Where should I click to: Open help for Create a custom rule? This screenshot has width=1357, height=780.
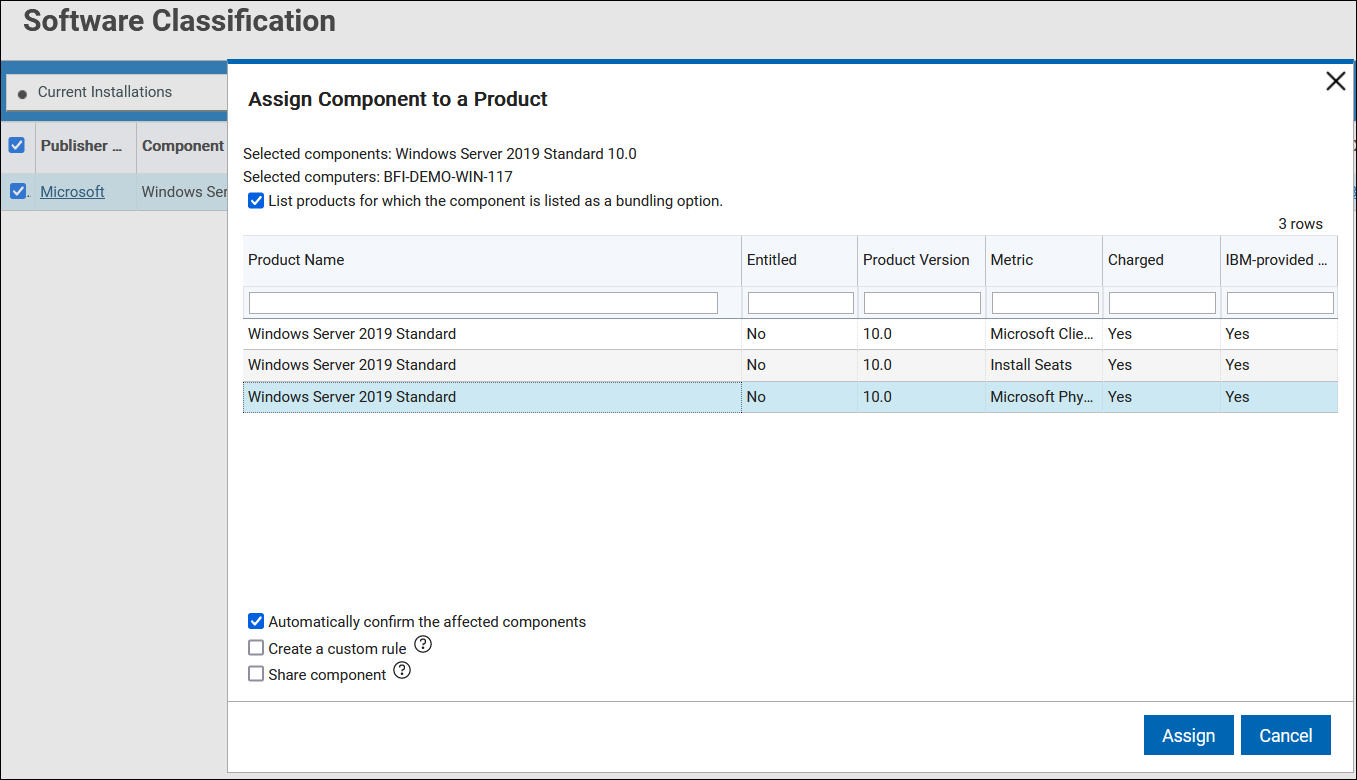(x=423, y=645)
